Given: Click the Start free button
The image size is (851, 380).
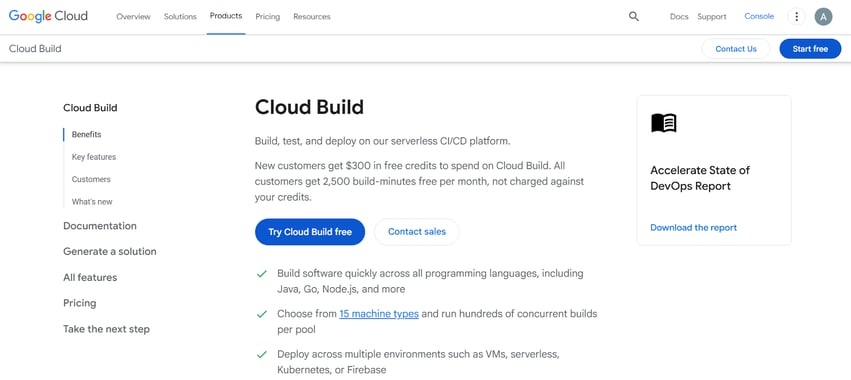Looking at the screenshot, I should [x=810, y=49].
